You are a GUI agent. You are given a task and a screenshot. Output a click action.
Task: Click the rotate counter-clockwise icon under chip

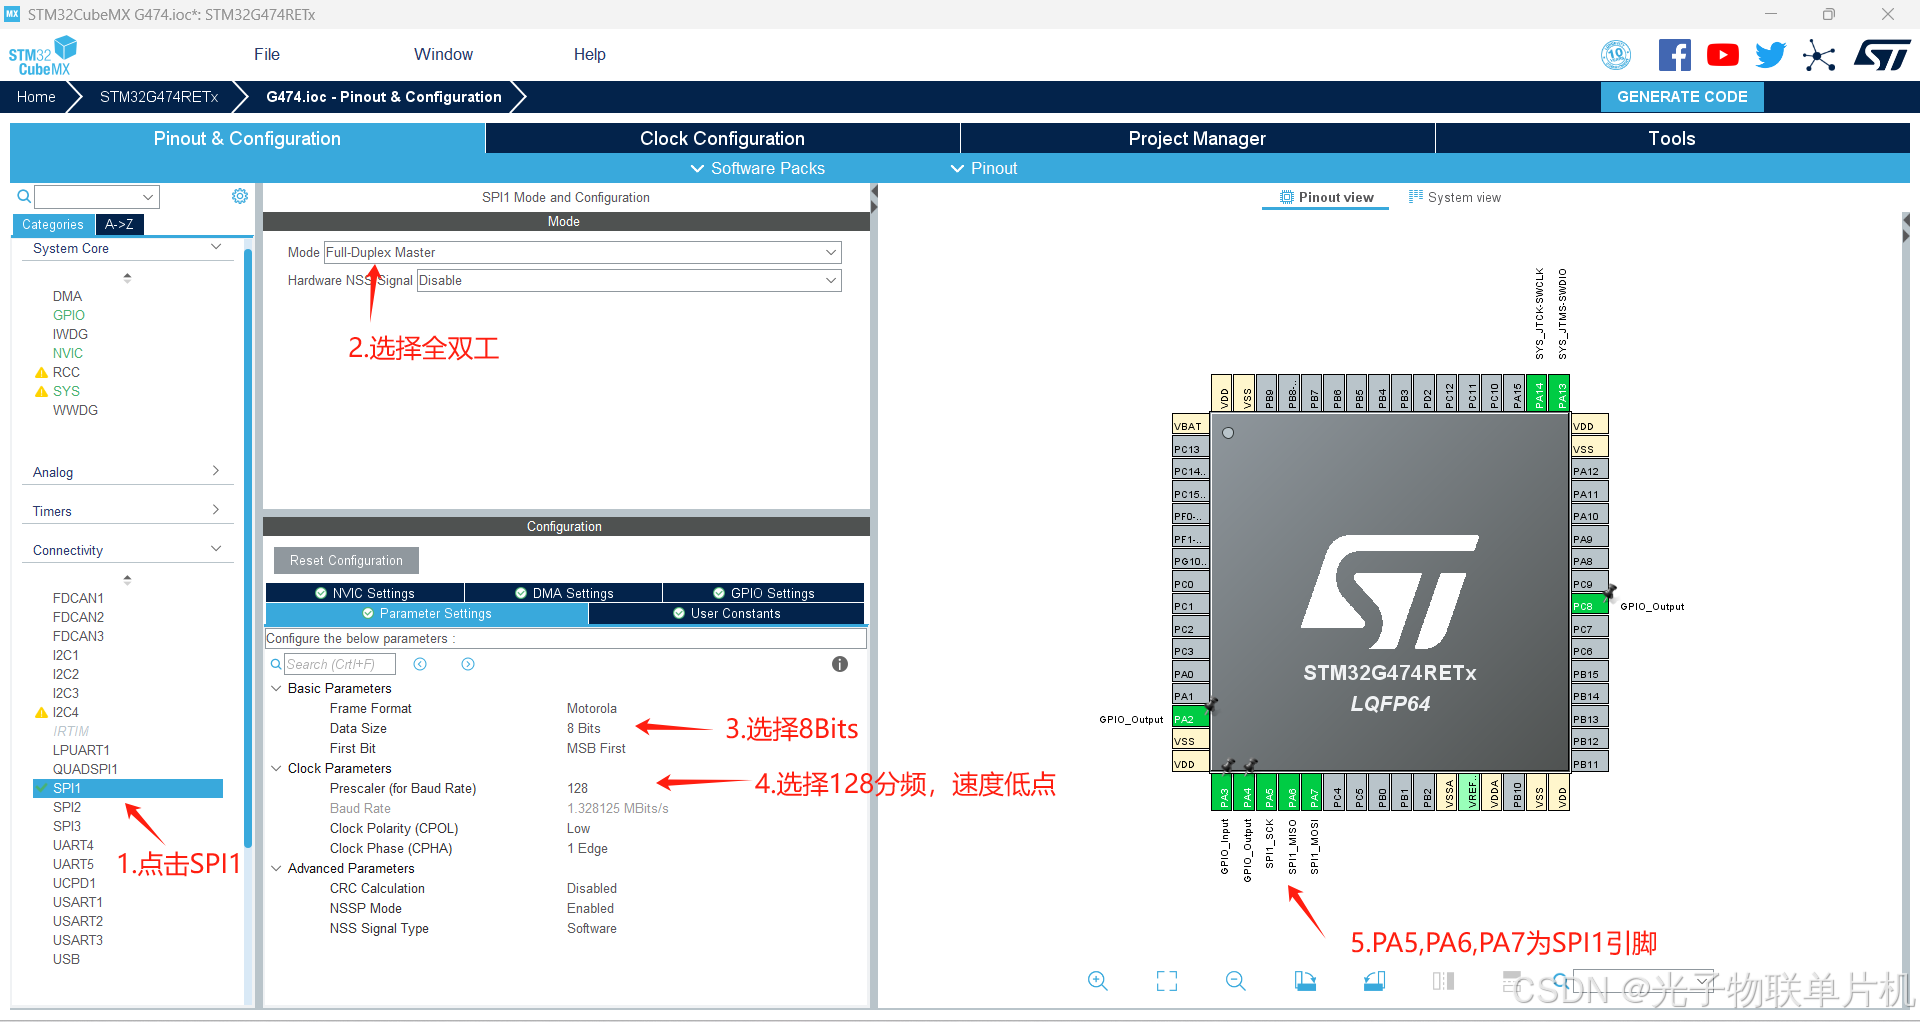click(1375, 981)
